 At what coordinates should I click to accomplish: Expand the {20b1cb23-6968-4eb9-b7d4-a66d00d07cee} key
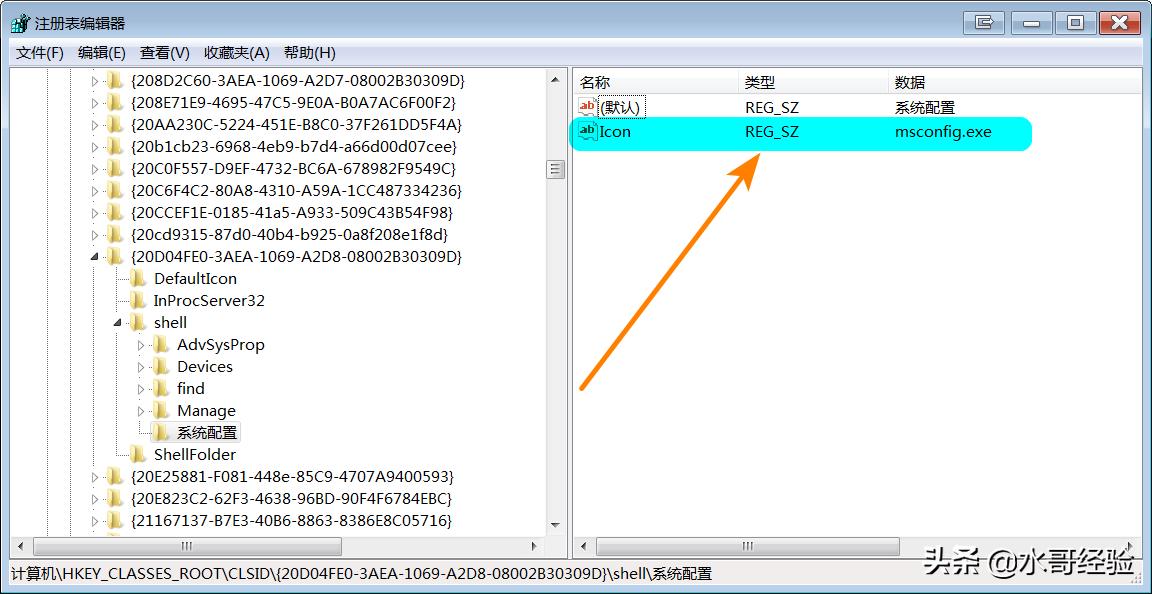(94, 147)
